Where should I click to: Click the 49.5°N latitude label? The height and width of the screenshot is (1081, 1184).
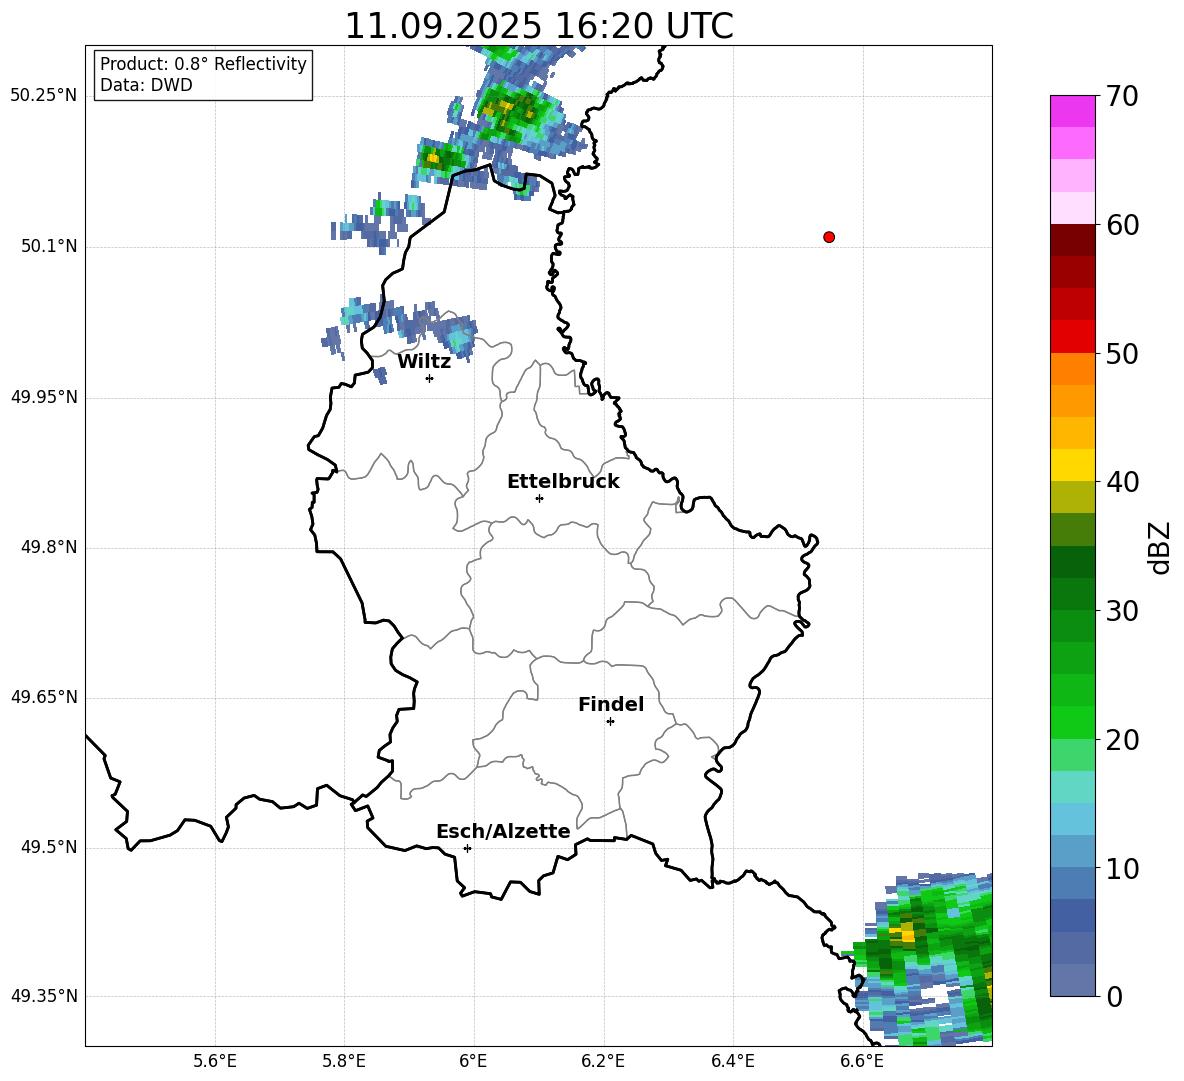(x=49, y=847)
